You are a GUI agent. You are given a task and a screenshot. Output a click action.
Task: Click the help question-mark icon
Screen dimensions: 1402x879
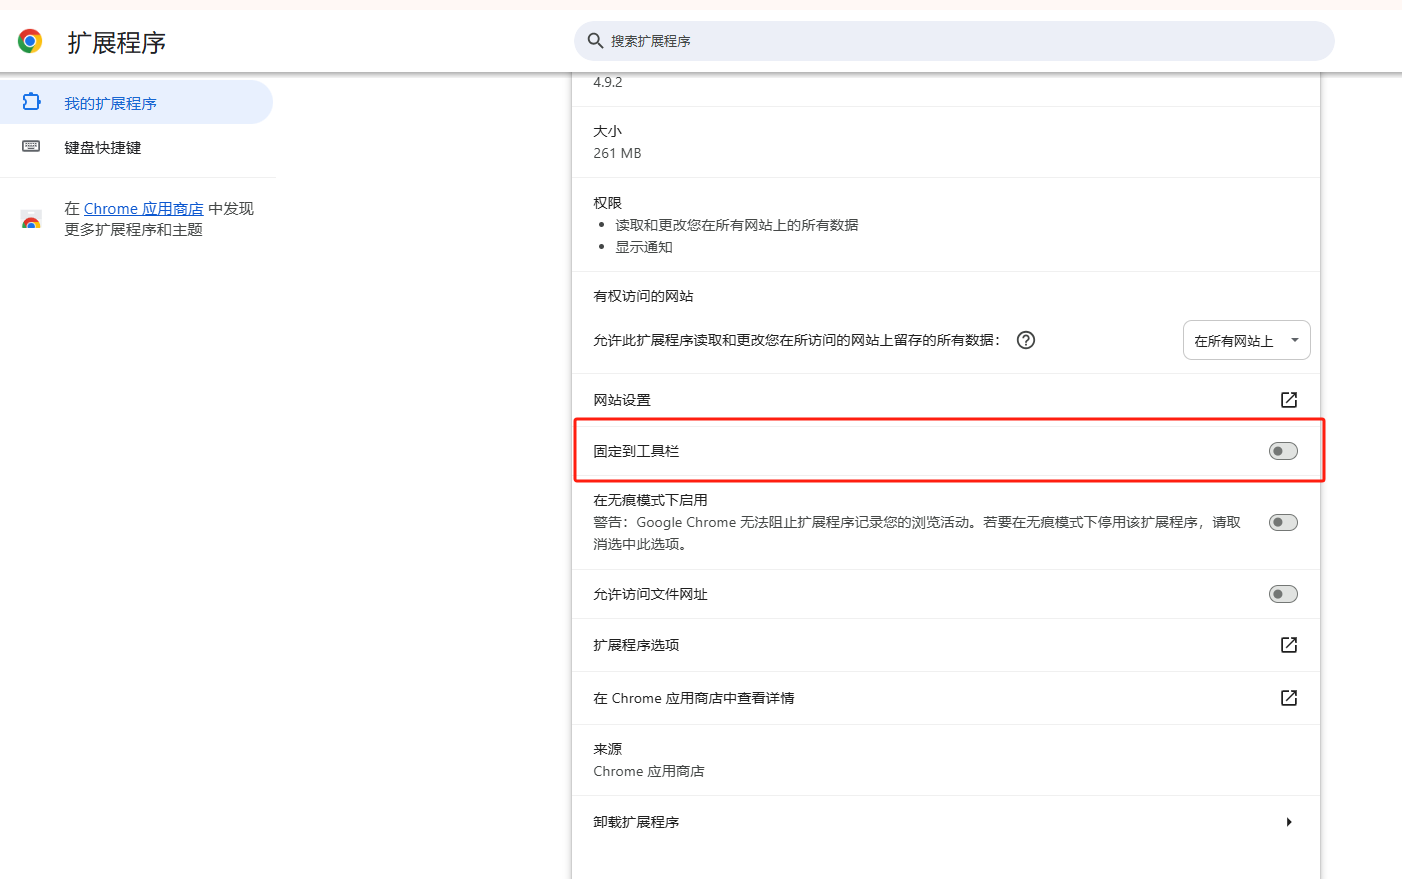click(1026, 340)
